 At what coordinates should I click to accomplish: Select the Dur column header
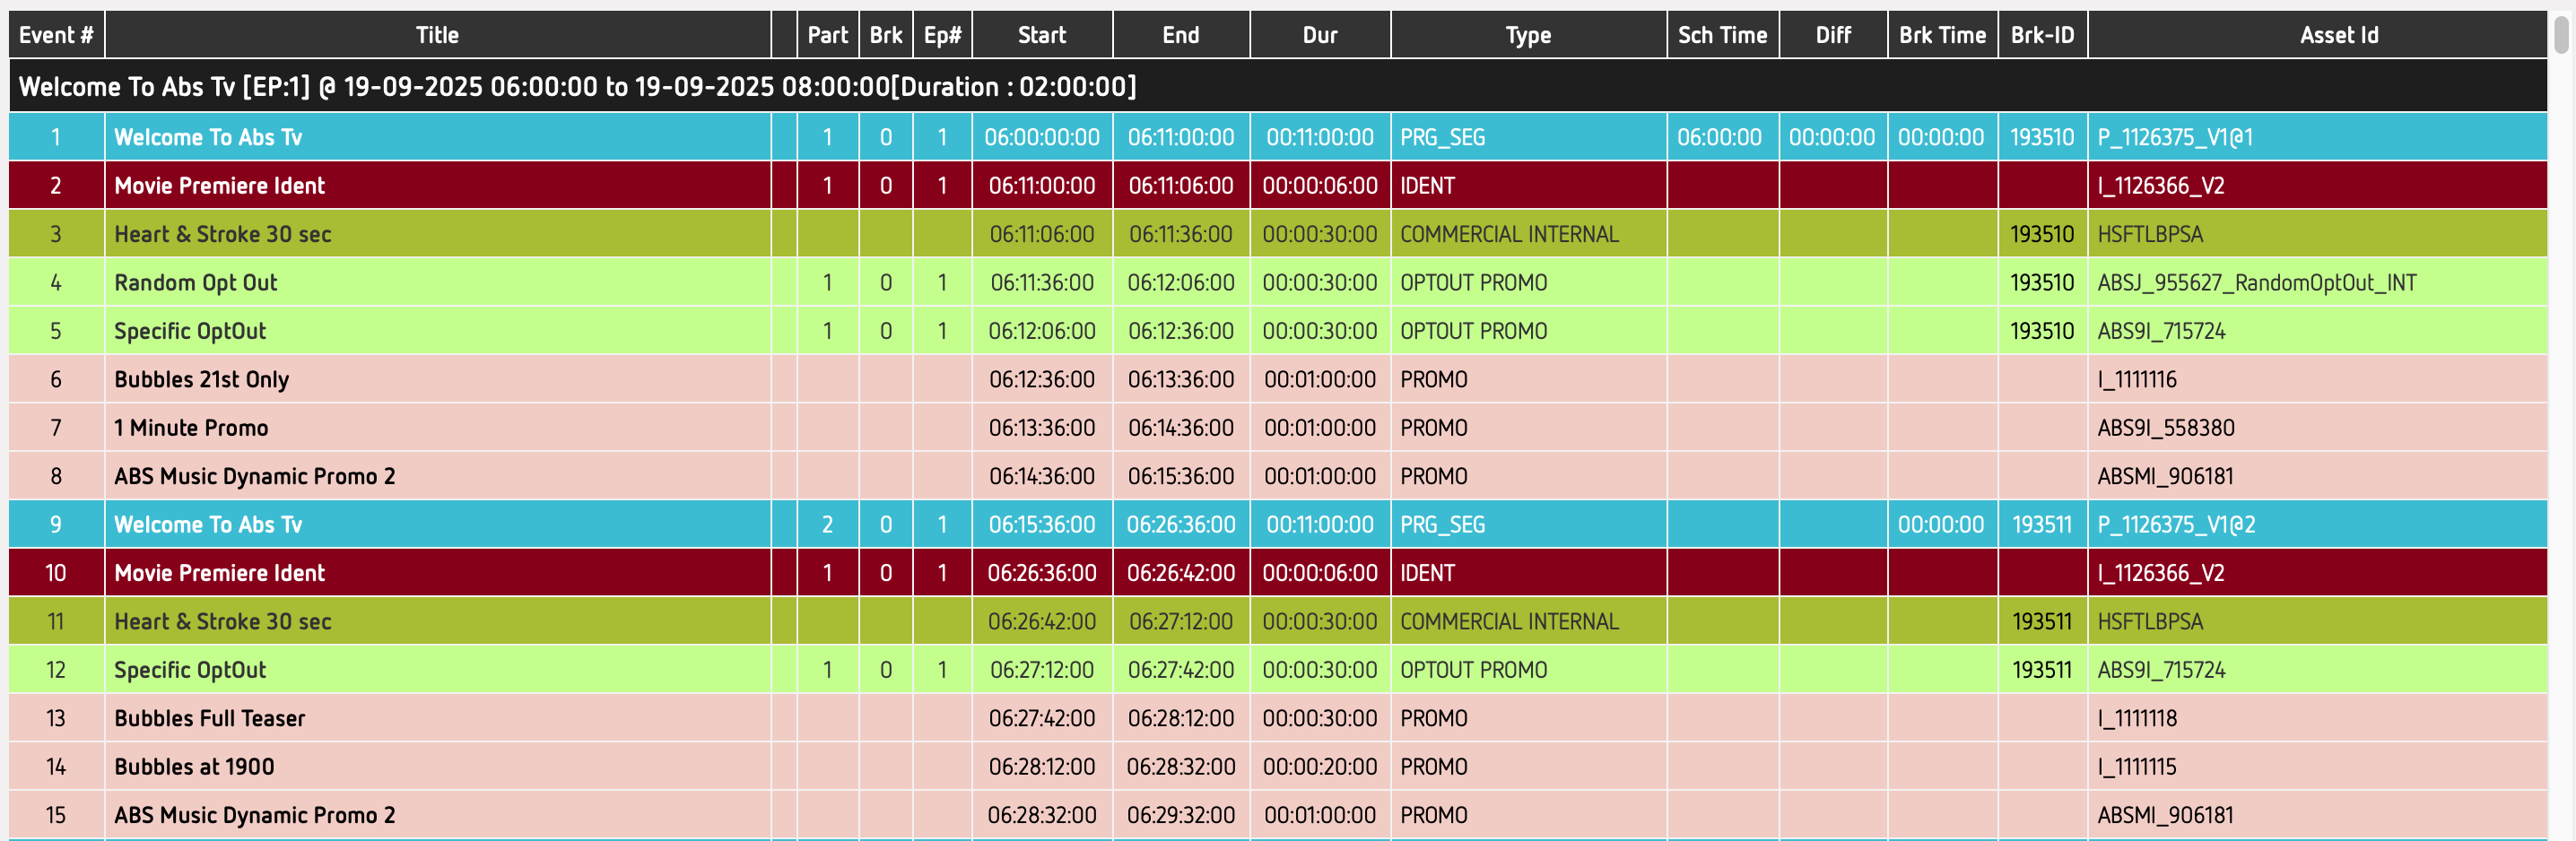point(1319,35)
